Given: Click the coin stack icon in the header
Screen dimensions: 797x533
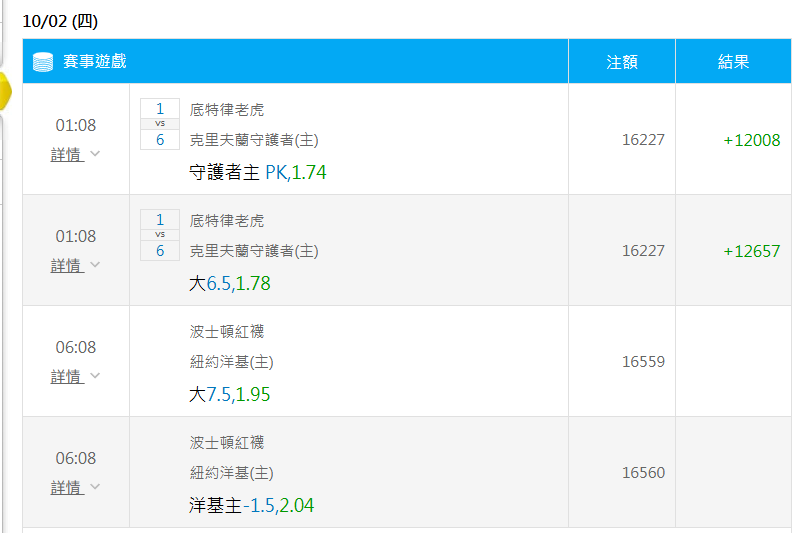Looking at the screenshot, I should click(43, 62).
